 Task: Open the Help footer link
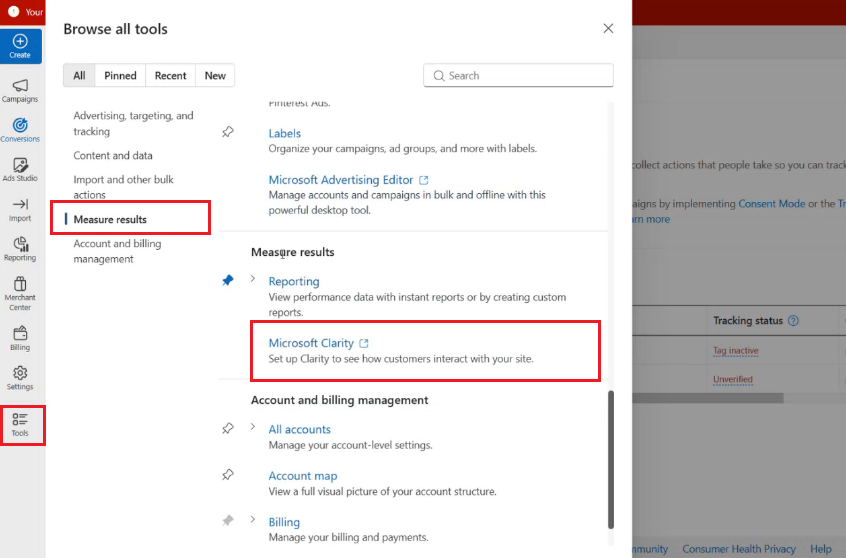point(821,549)
